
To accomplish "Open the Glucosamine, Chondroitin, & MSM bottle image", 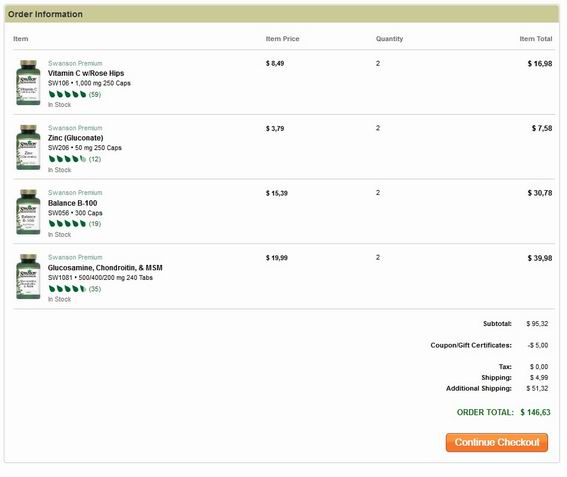I will [28, 277].
